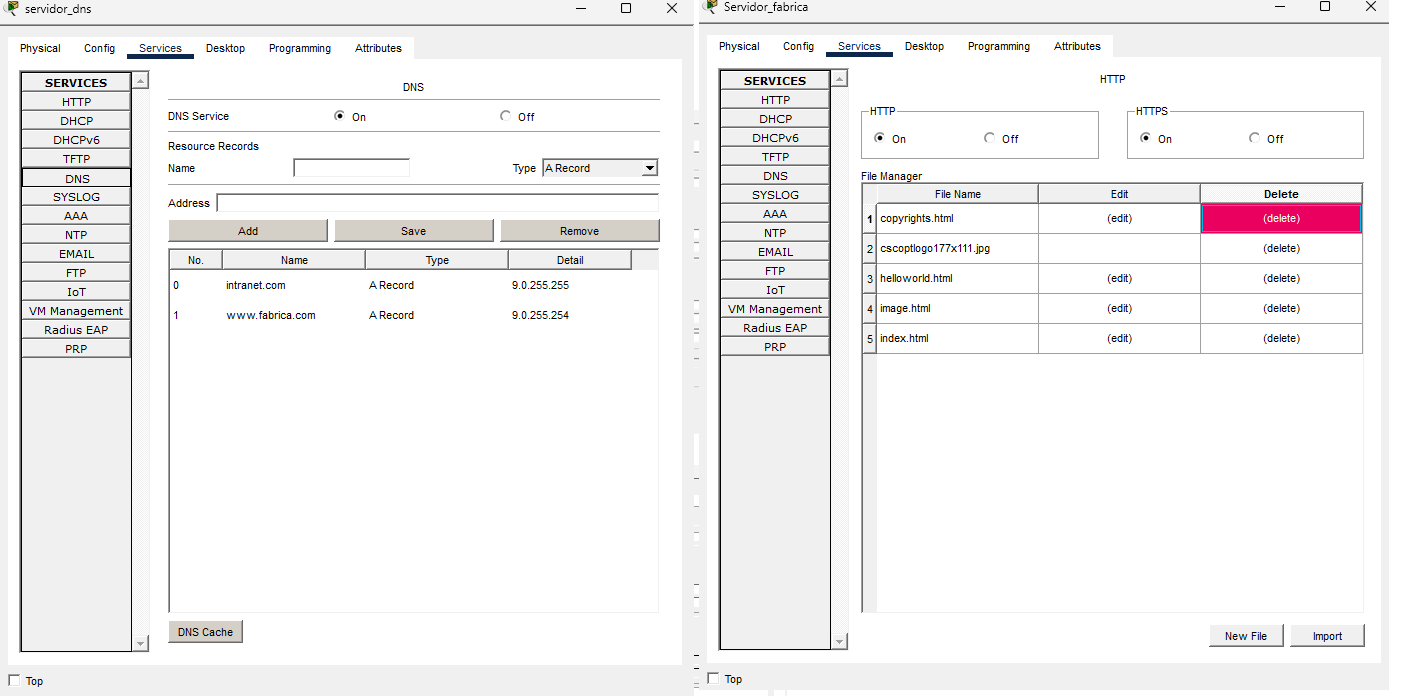1428x696 pixels.
Task: Select HTTPS Off radio button
Action: tap(1254, 138)
